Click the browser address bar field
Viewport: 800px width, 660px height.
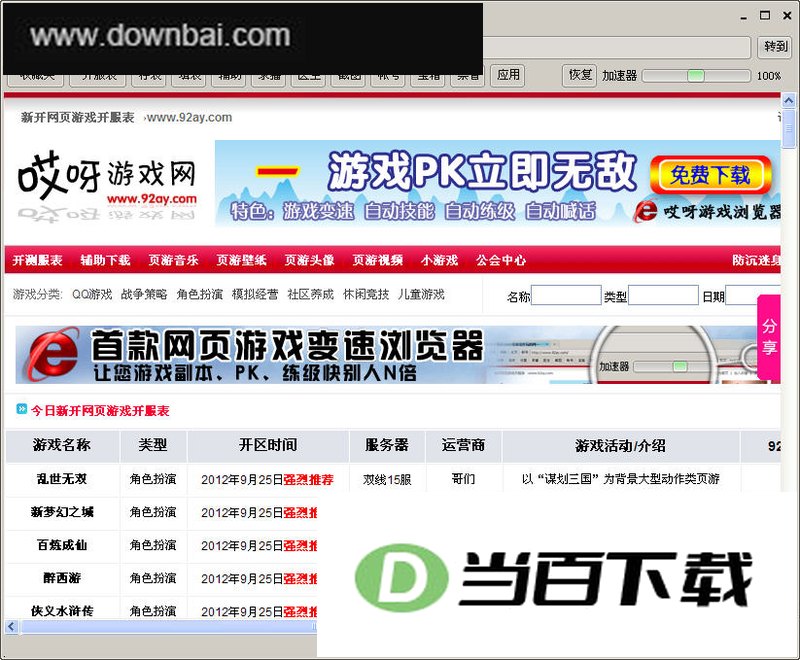pos(616,47)
